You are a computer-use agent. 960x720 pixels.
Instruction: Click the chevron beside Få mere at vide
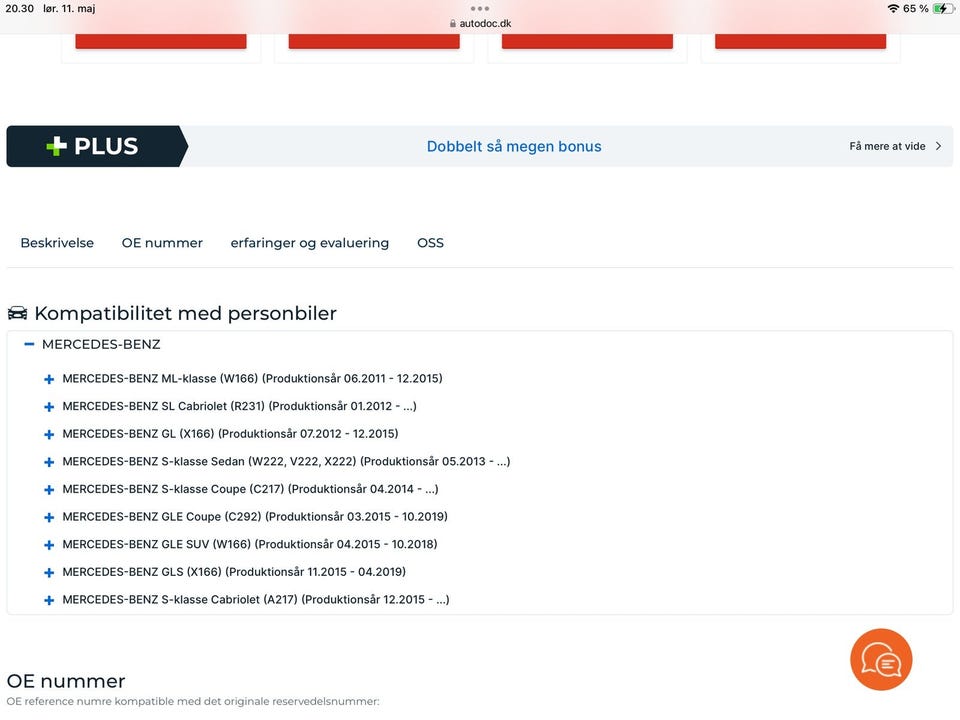pyautogui.click(x=939, y=146)
